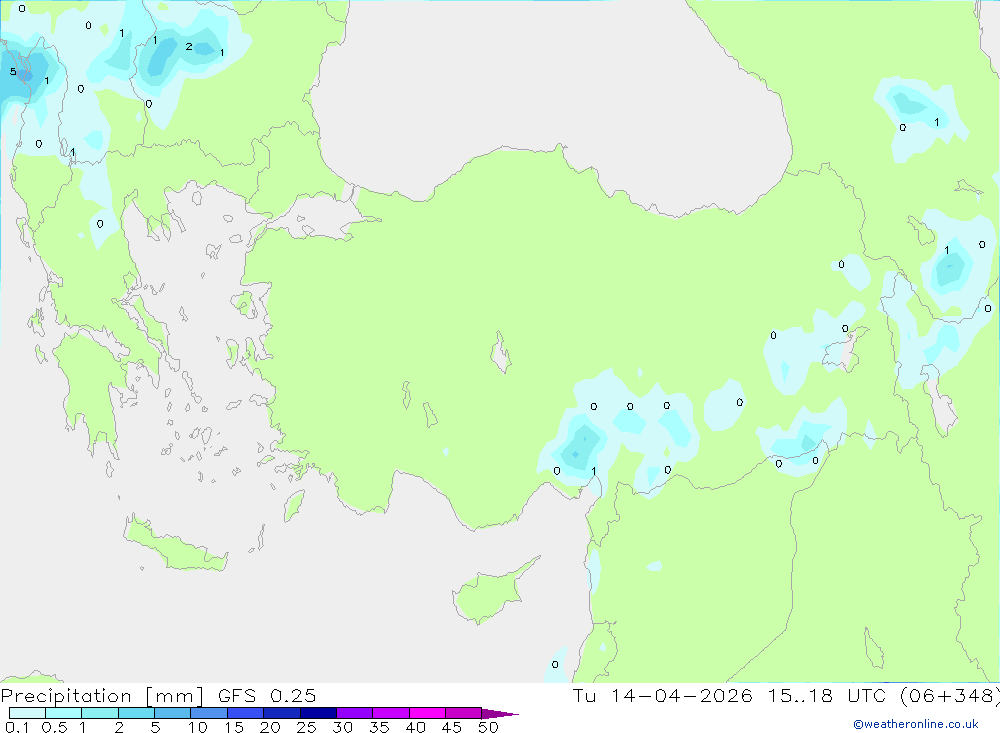This screenshot has width=1000, height=733.
Task: Click the "25" legend scale label
Action: click(306, 727)
